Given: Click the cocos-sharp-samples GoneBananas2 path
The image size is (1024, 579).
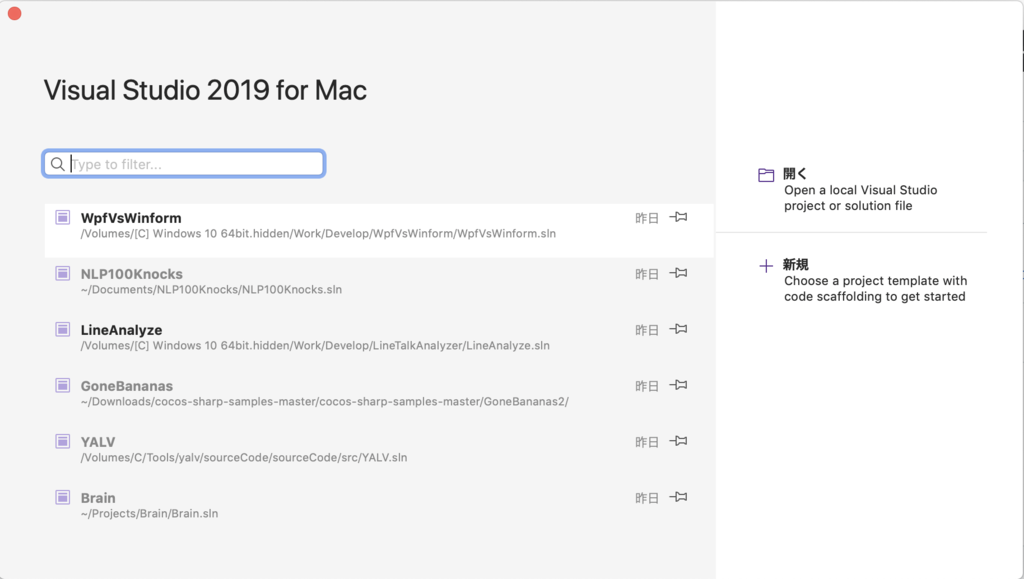Looking at the screenshot, I should [x=325, y=401].
